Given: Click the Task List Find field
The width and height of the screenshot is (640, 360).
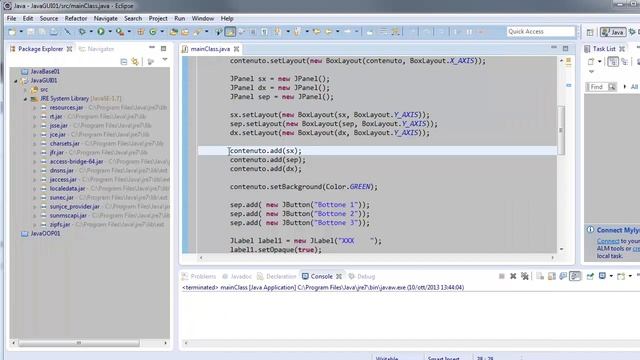Looking at the screenshot, I should tap(597, 87).
